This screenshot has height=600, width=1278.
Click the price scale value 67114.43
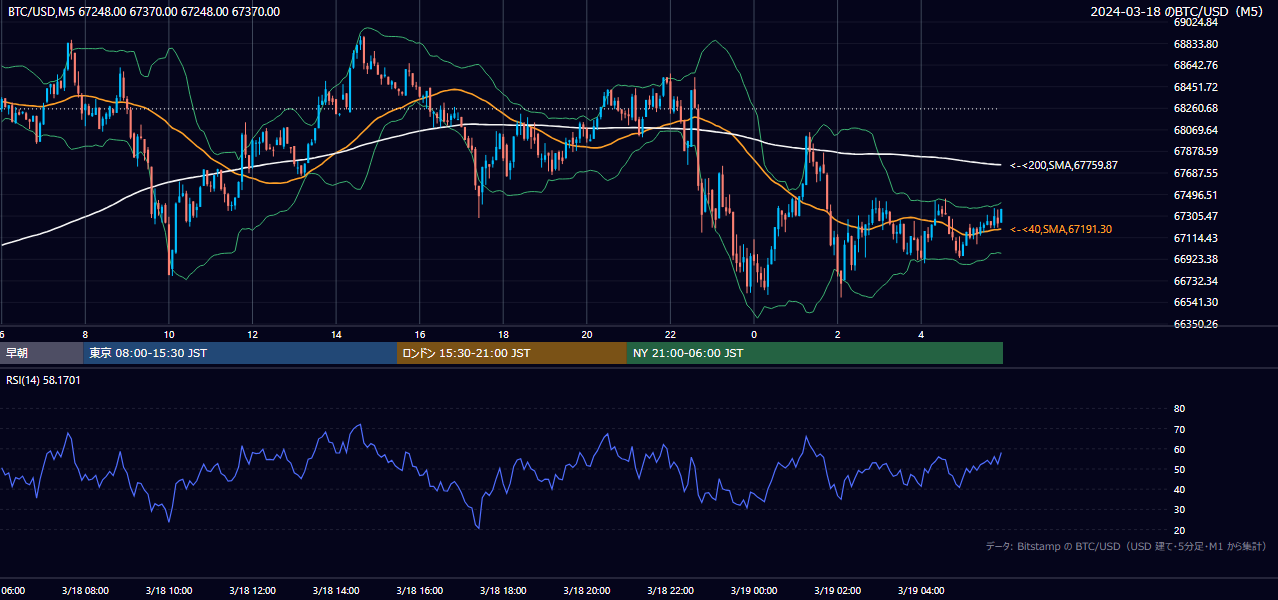[x=1196, y=238]
